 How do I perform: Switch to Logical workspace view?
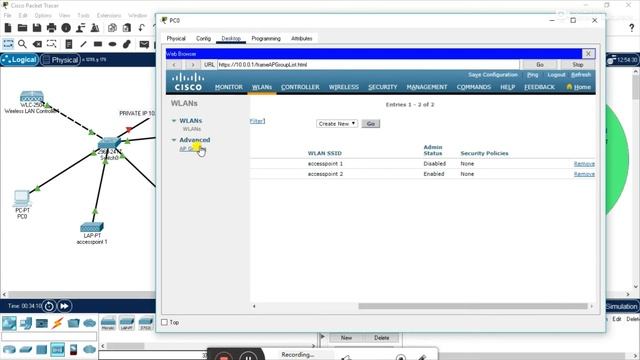point(20,60)
